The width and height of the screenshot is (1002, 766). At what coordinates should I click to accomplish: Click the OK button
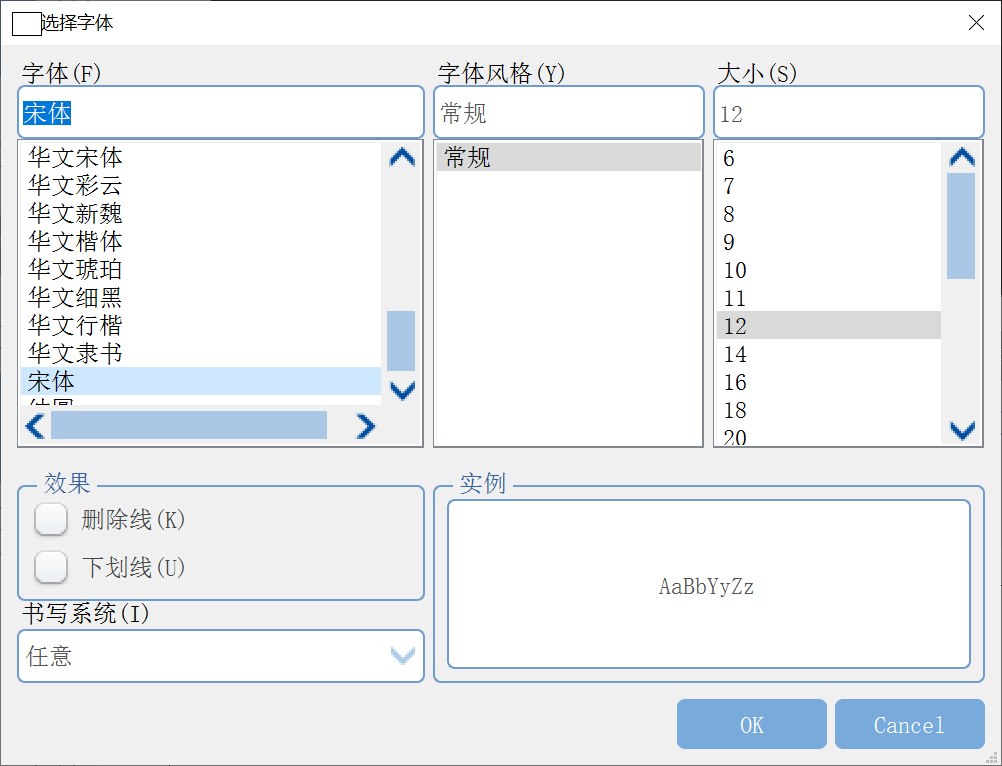click(x=751, y=724)
